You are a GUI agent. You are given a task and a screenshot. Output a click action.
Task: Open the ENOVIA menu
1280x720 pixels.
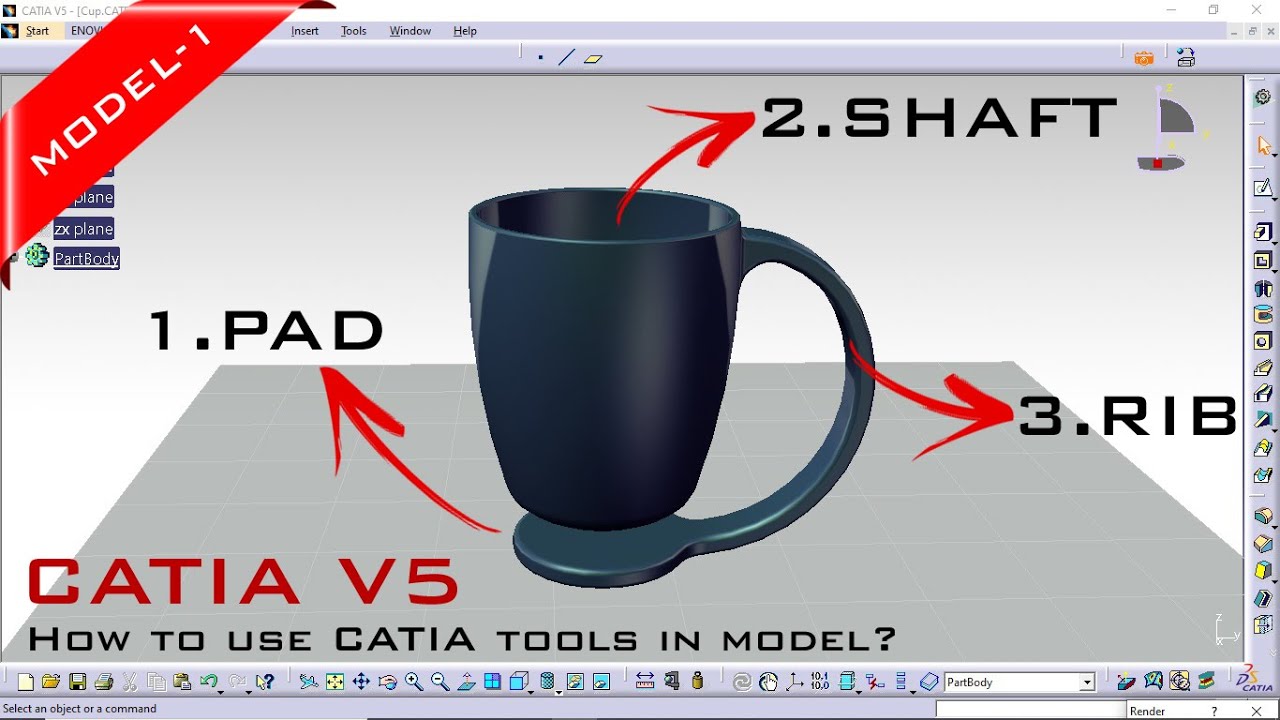(88, 31)
